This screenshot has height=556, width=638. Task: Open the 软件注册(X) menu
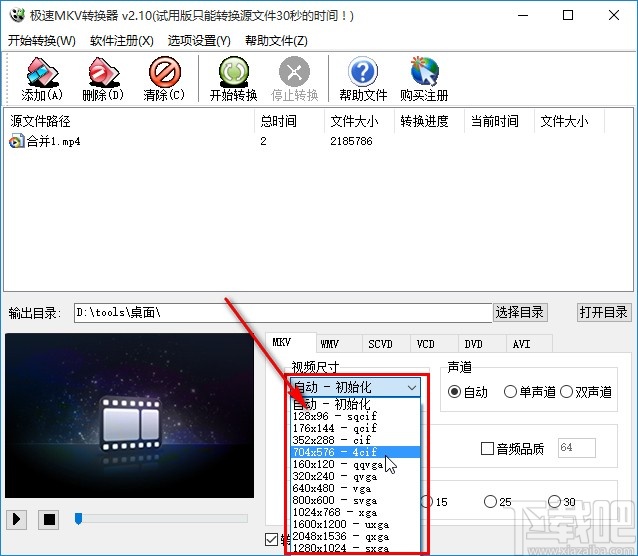click(x=122, y=41)
